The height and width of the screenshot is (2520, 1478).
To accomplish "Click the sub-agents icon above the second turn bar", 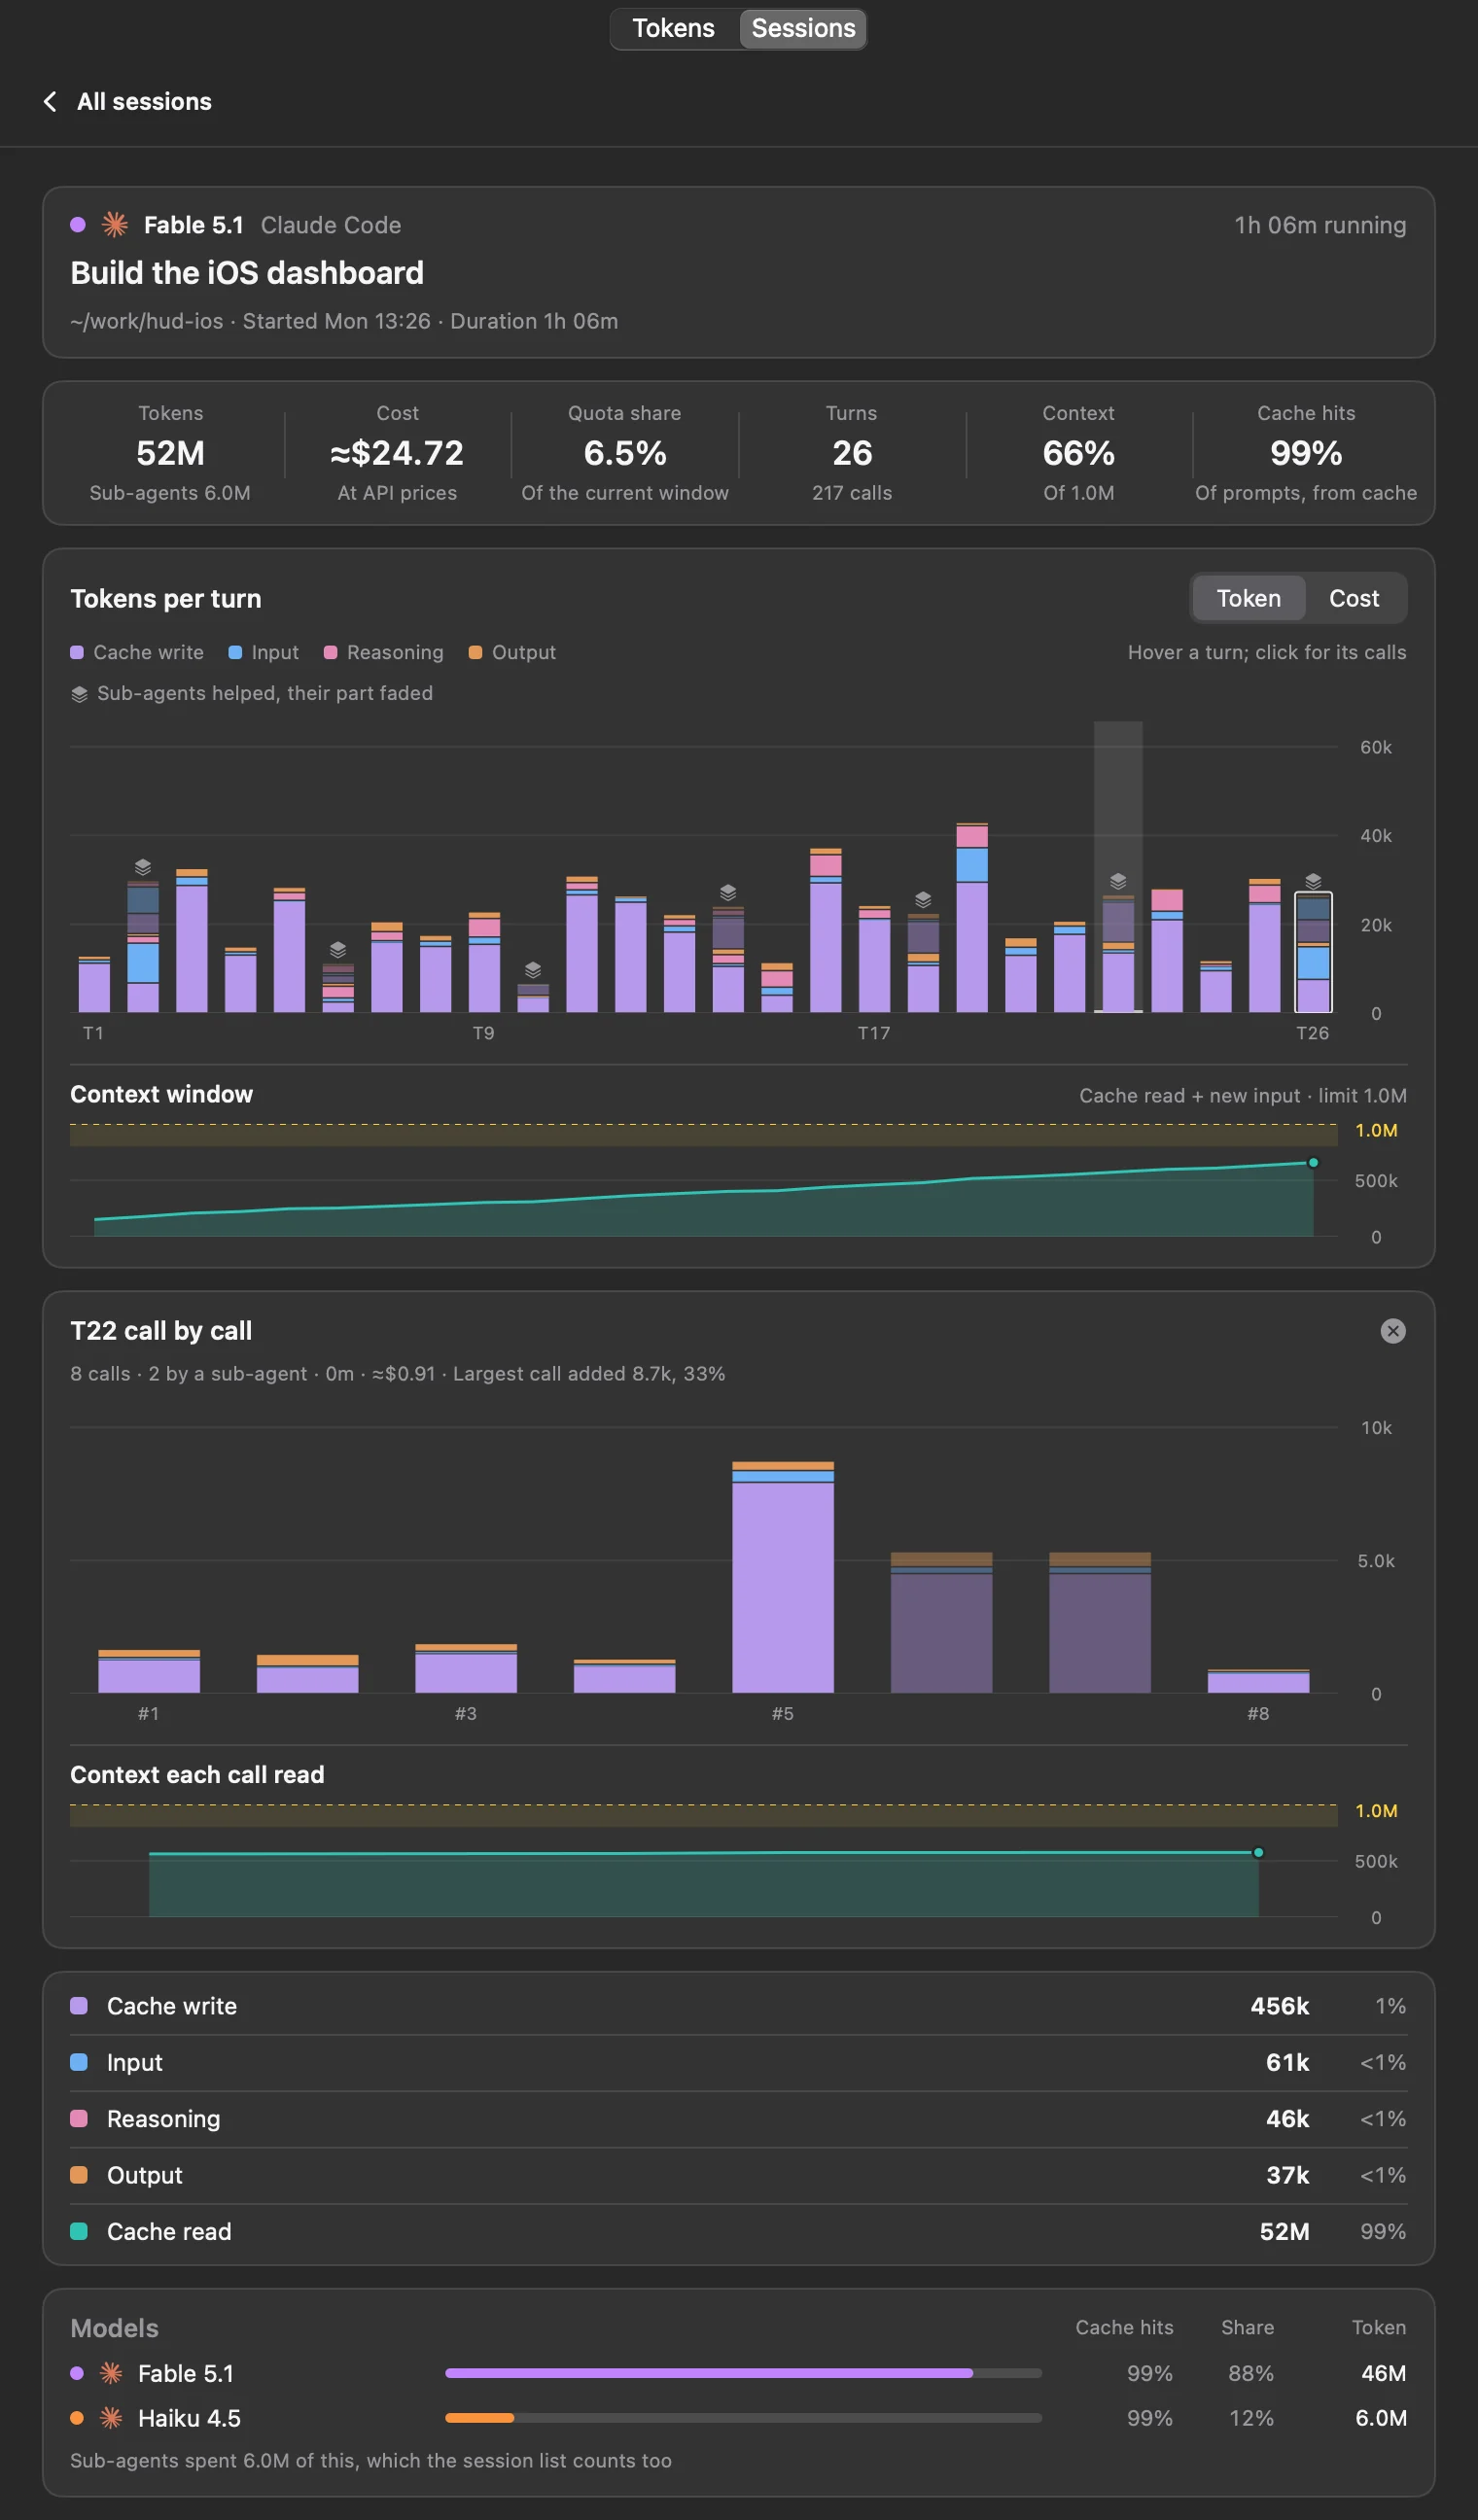I will pyautogui.click(x=143, y=866).
